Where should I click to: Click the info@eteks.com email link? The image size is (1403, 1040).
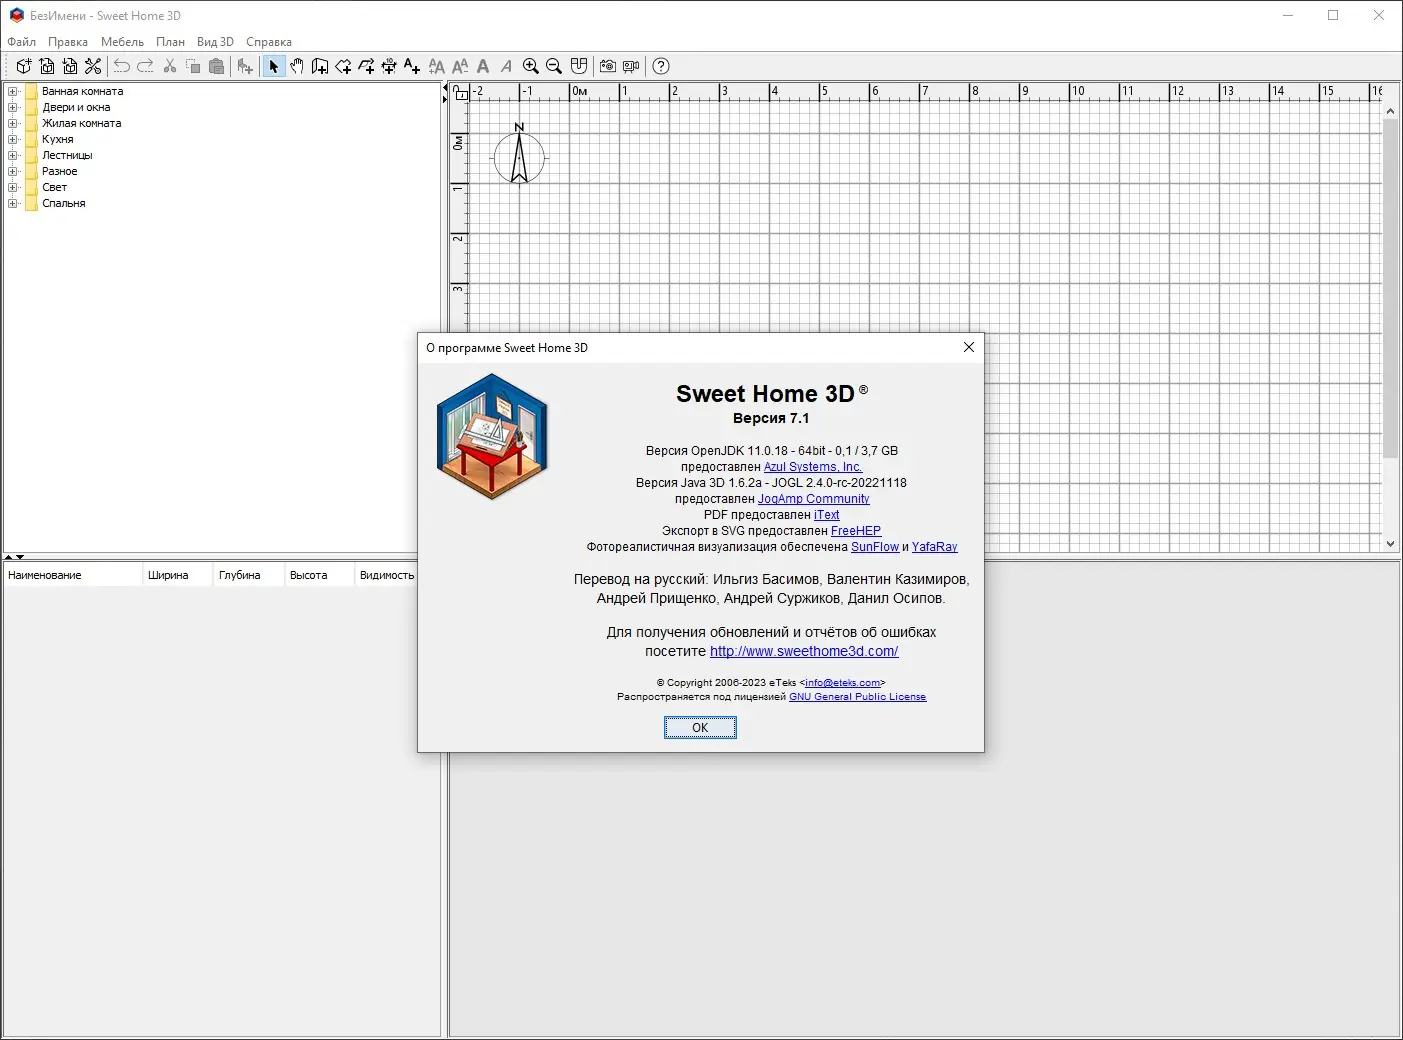pos(843,683)
